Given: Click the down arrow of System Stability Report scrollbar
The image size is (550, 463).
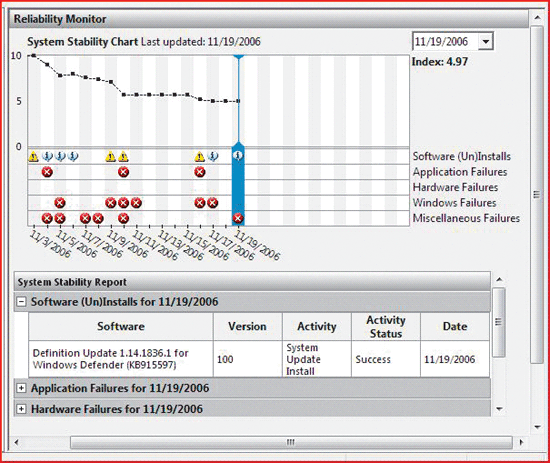Looking at the screenshot, I should coord(499,409).
